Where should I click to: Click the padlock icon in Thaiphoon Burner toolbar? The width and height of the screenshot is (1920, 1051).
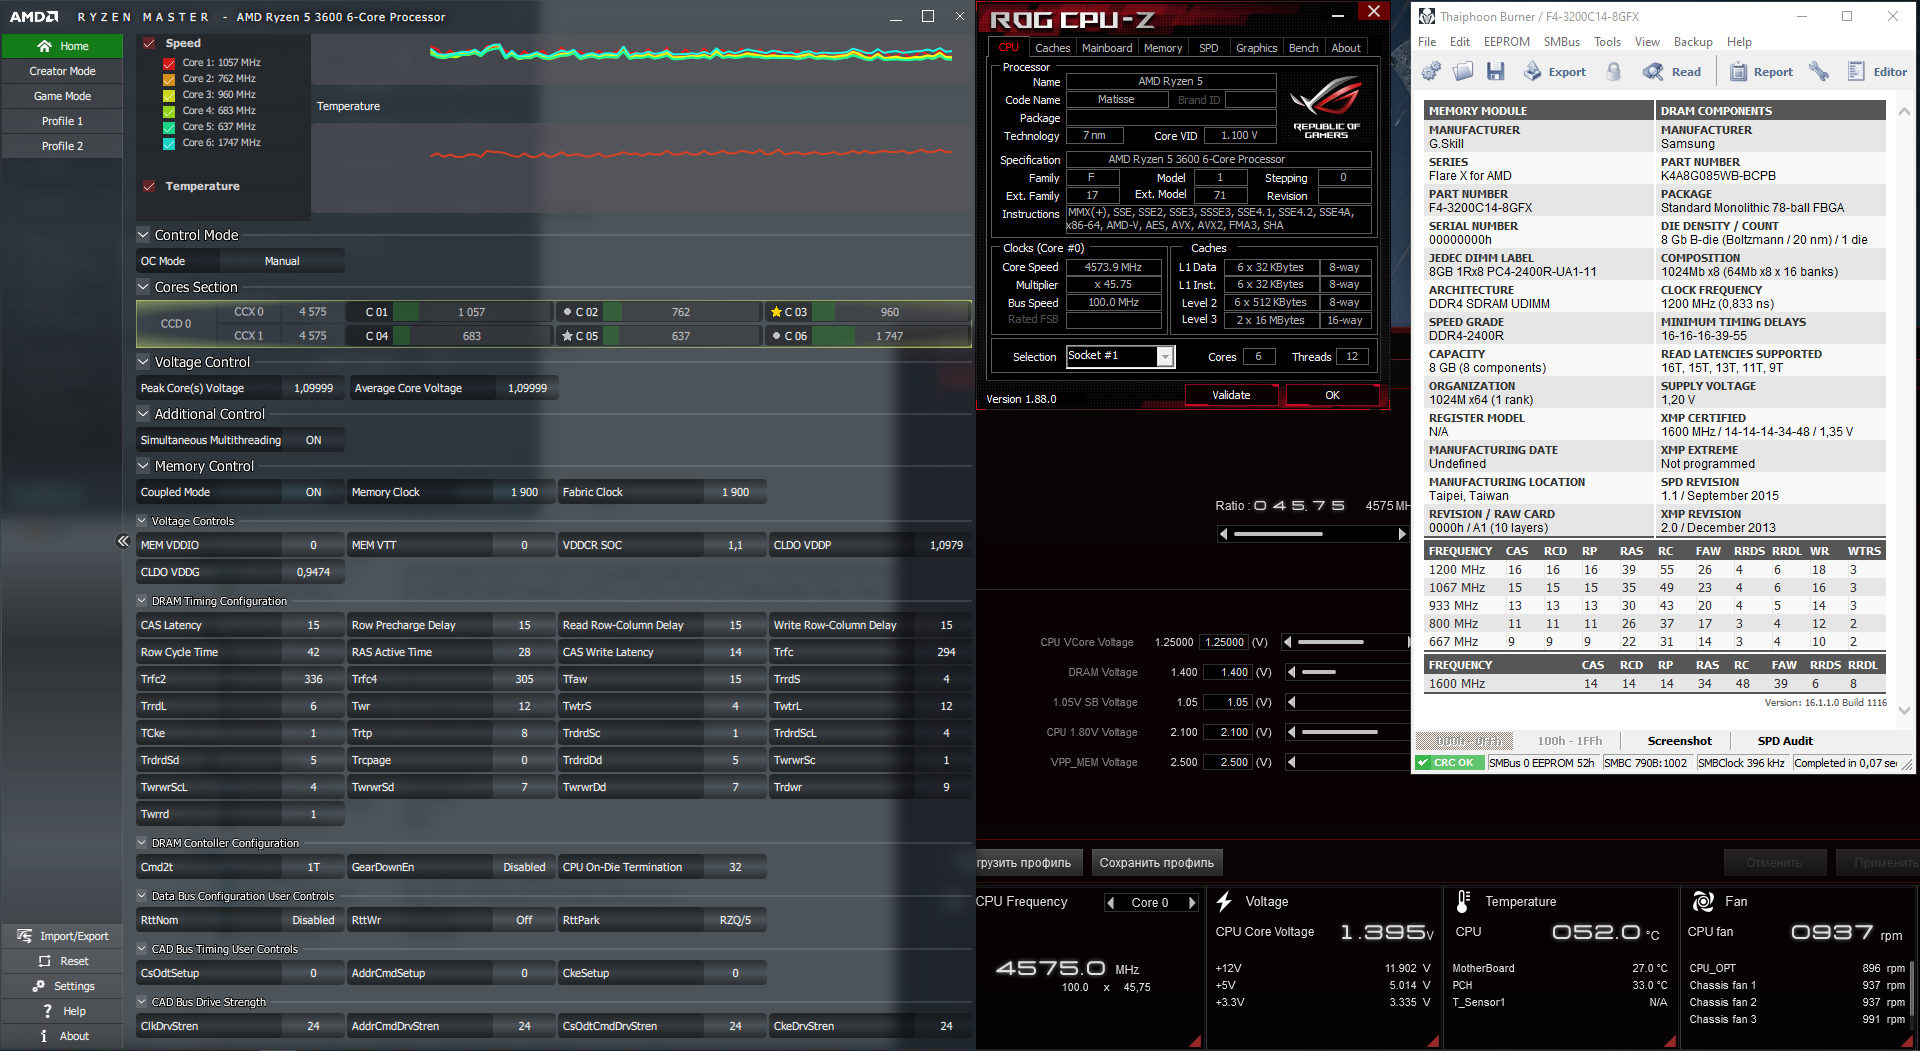[1613, 71]
